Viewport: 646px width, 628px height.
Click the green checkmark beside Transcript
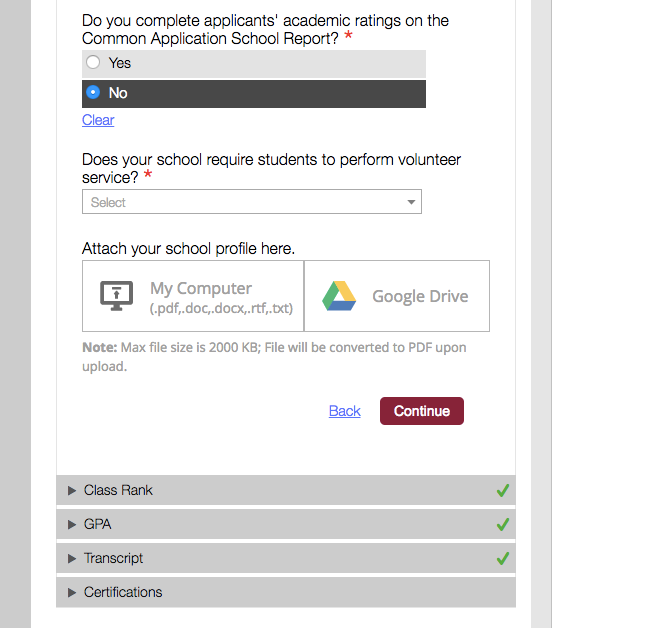tap(503, 558)
